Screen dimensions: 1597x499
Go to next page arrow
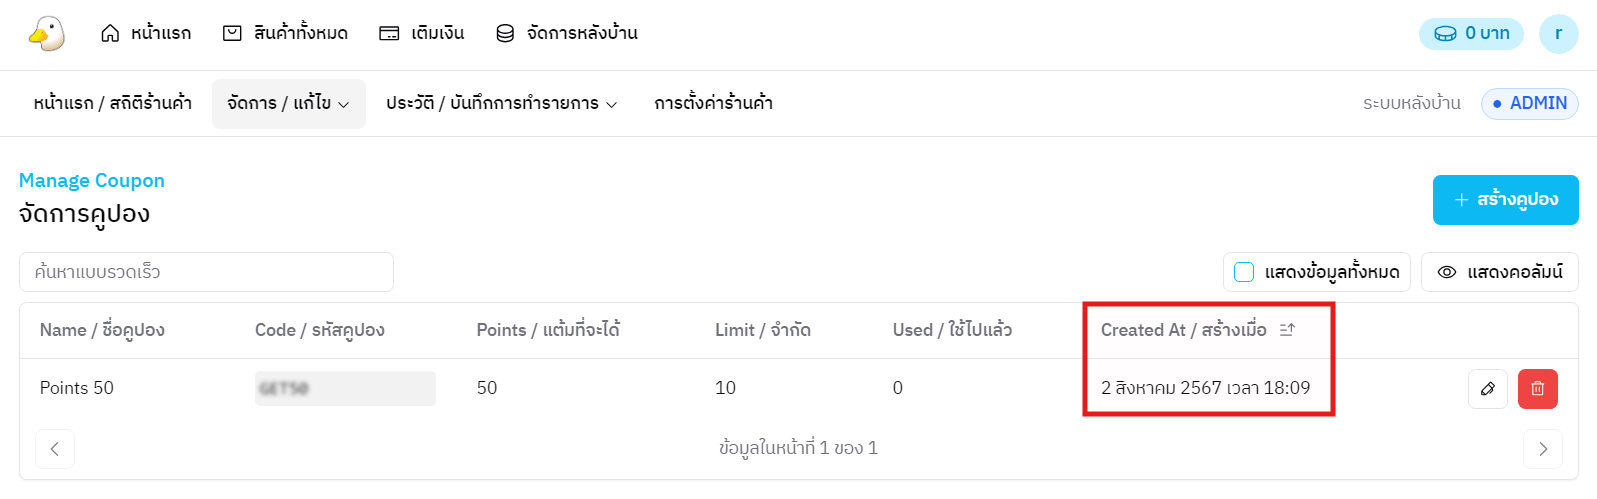tap(1542, 449)
